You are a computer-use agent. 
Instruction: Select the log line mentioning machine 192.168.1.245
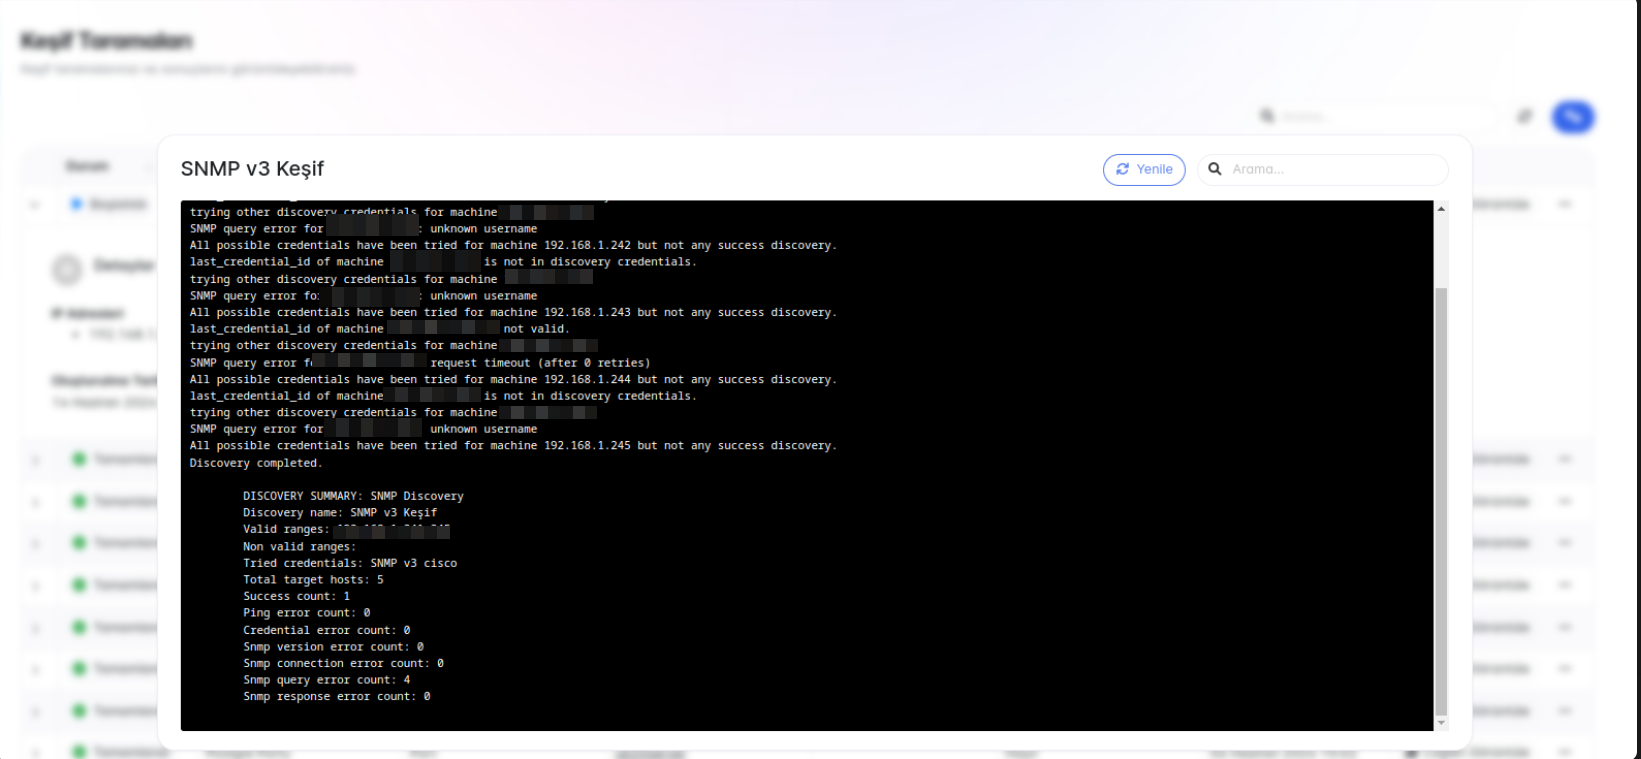click(x=513, y=446)
